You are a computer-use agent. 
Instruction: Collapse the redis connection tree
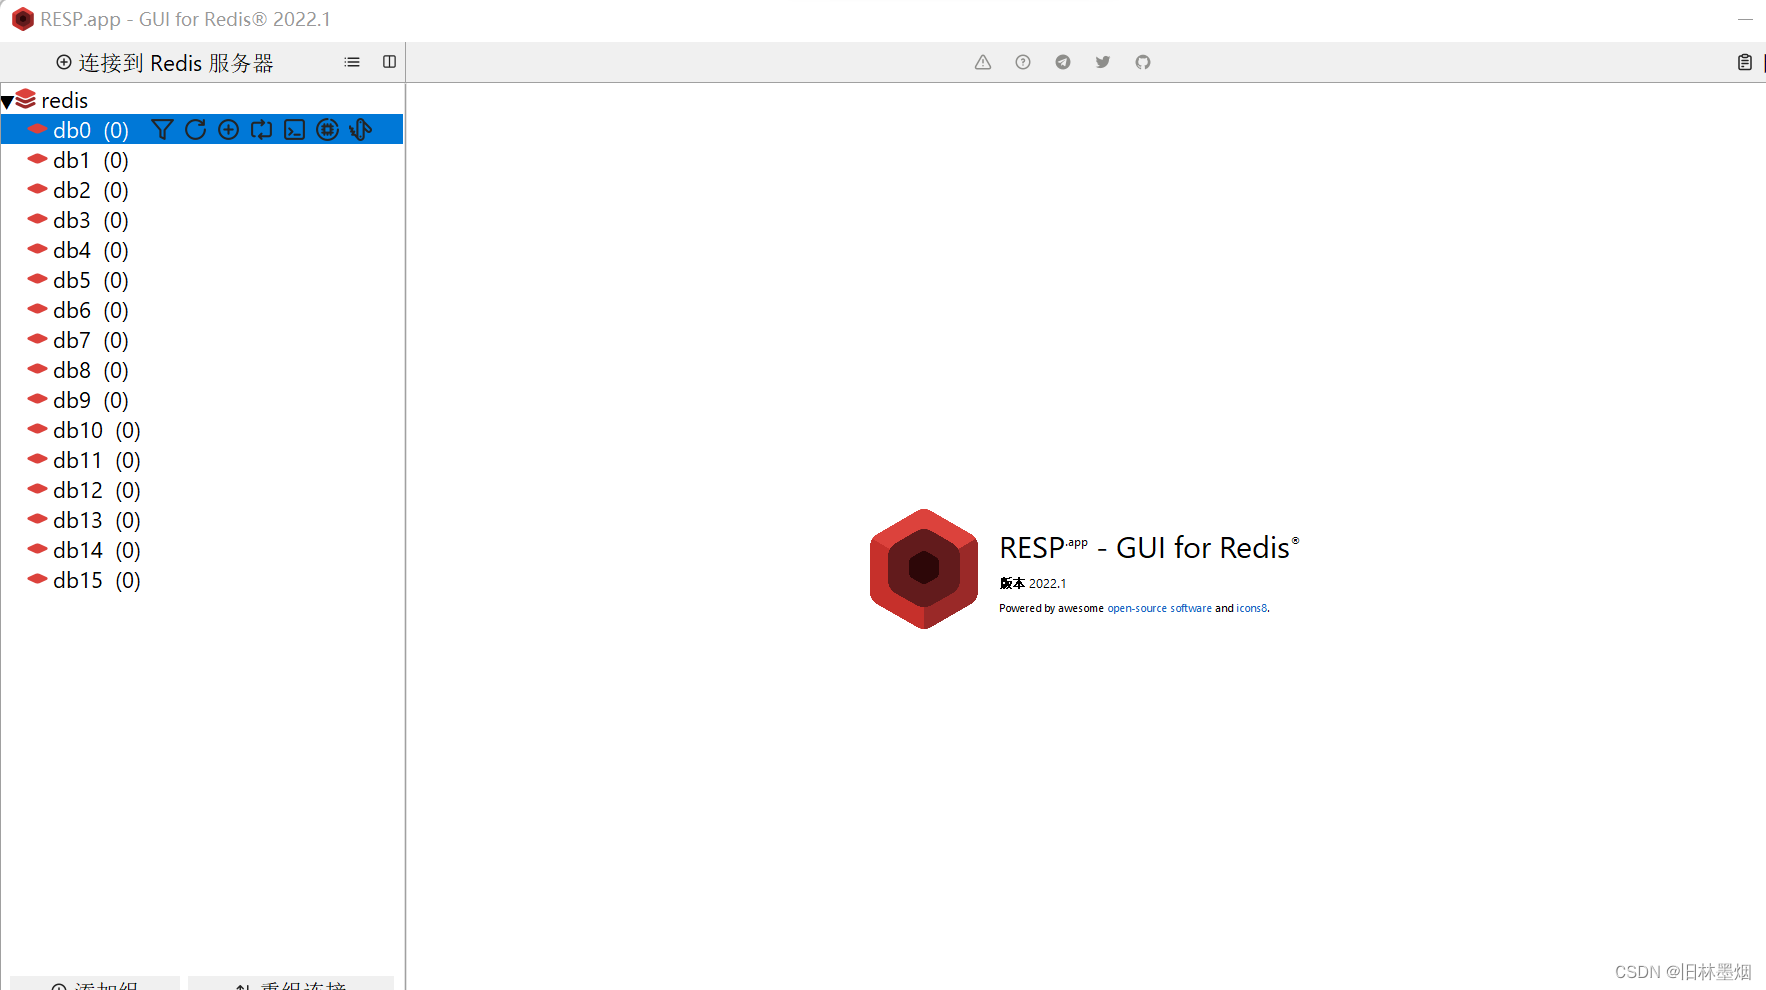pyautogui.click(x=7, y=101)
